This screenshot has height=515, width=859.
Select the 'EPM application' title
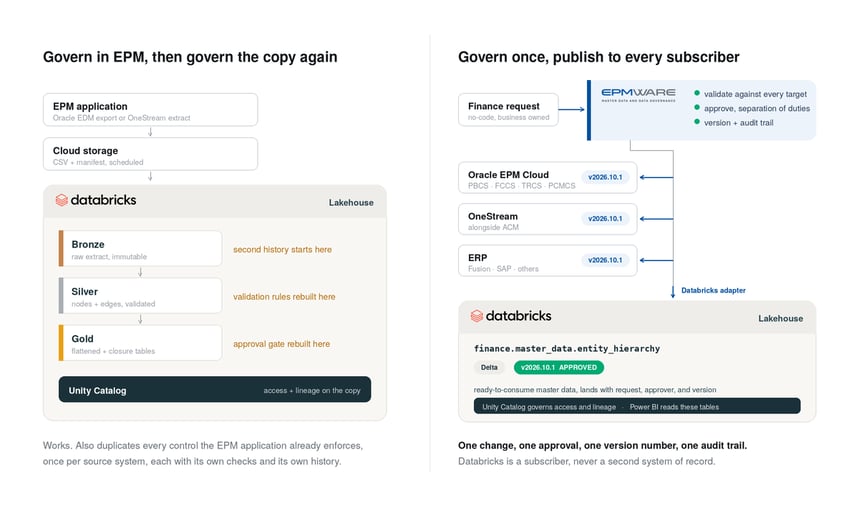click(x=90, y=106)
